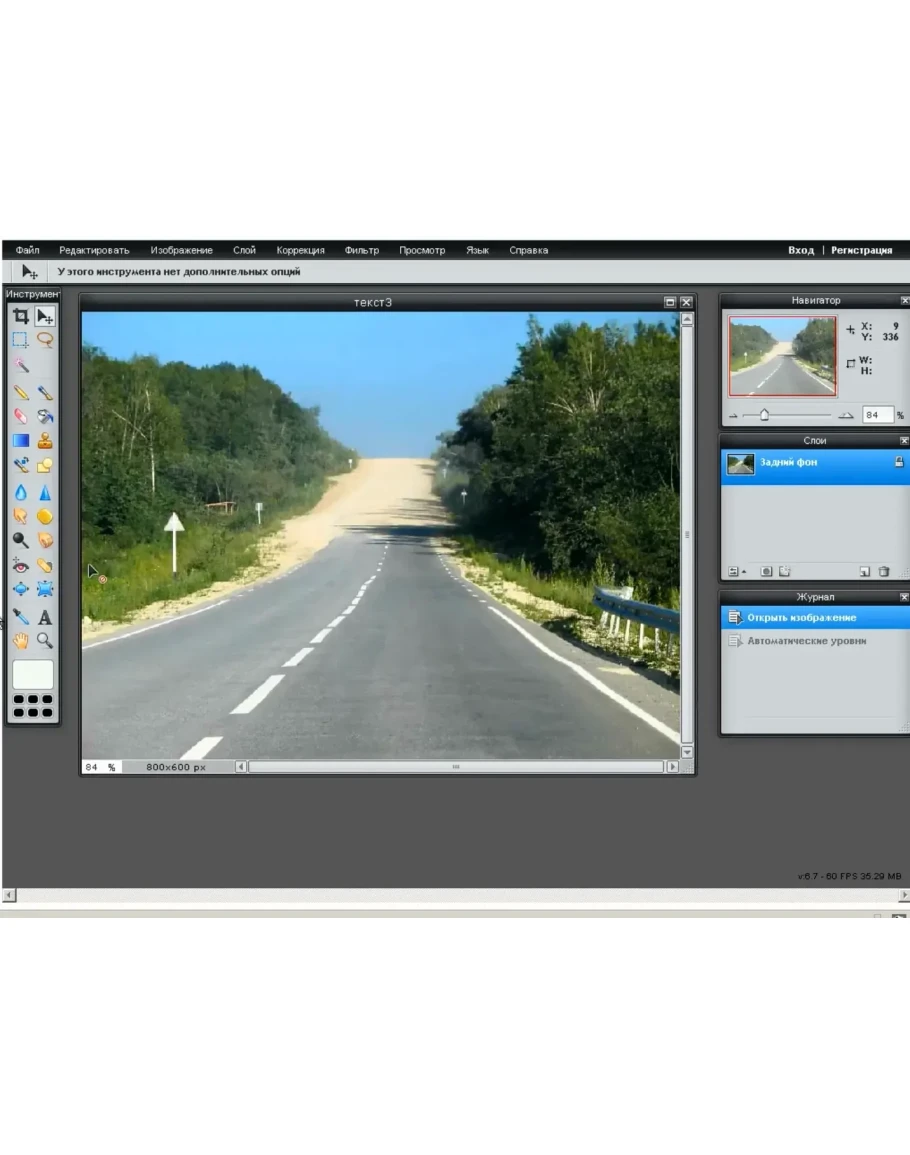Select the Lasso tool

tap(45, 340)
